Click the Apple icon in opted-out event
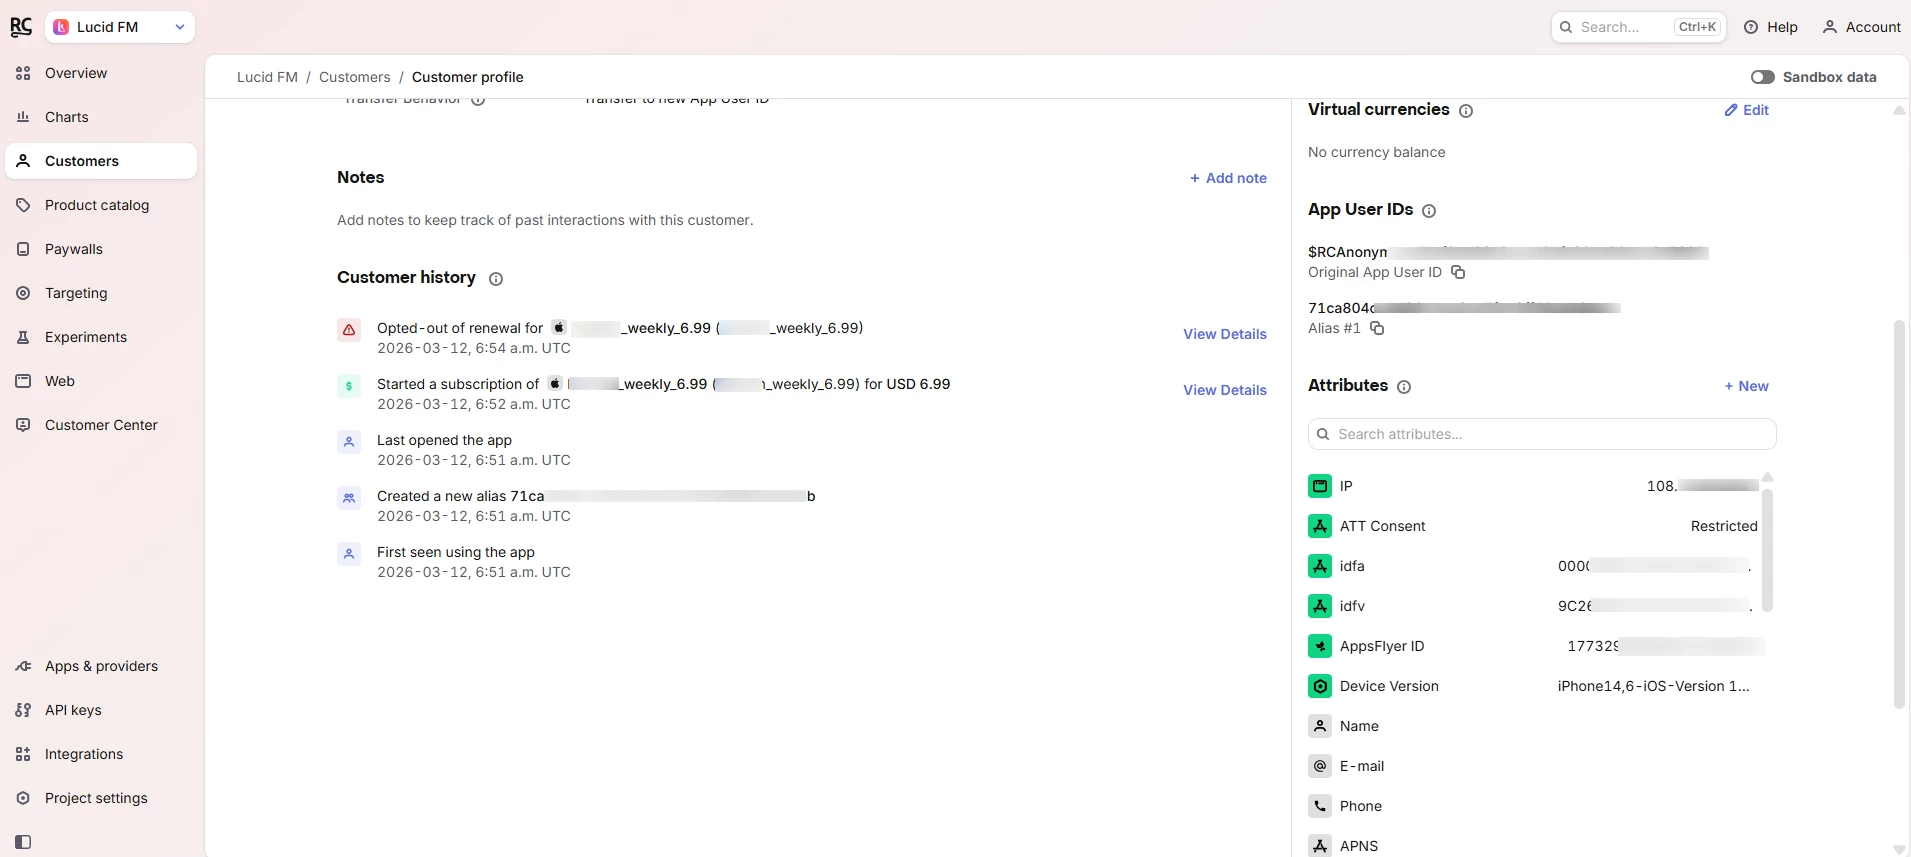Screen dimensions: 1911x857 tap(559, 327)
